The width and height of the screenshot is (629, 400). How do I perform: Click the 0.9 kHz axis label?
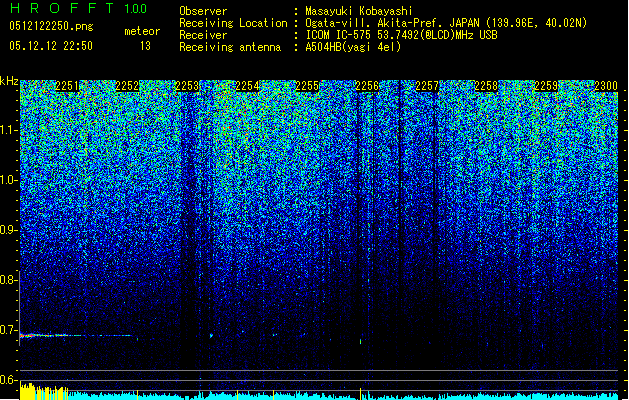(8, 230)
